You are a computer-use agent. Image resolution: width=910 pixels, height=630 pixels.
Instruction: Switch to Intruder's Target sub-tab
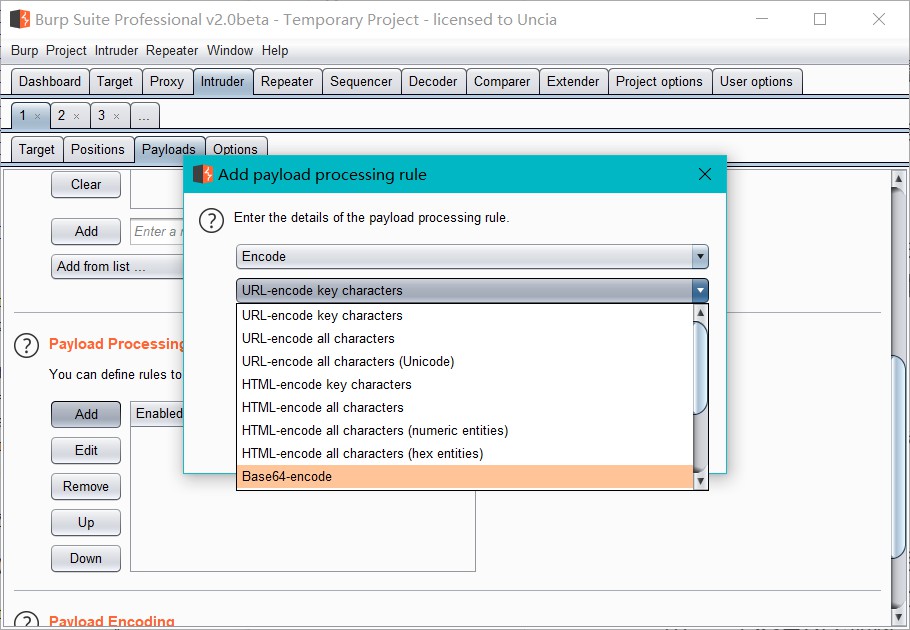click(37, 150)
